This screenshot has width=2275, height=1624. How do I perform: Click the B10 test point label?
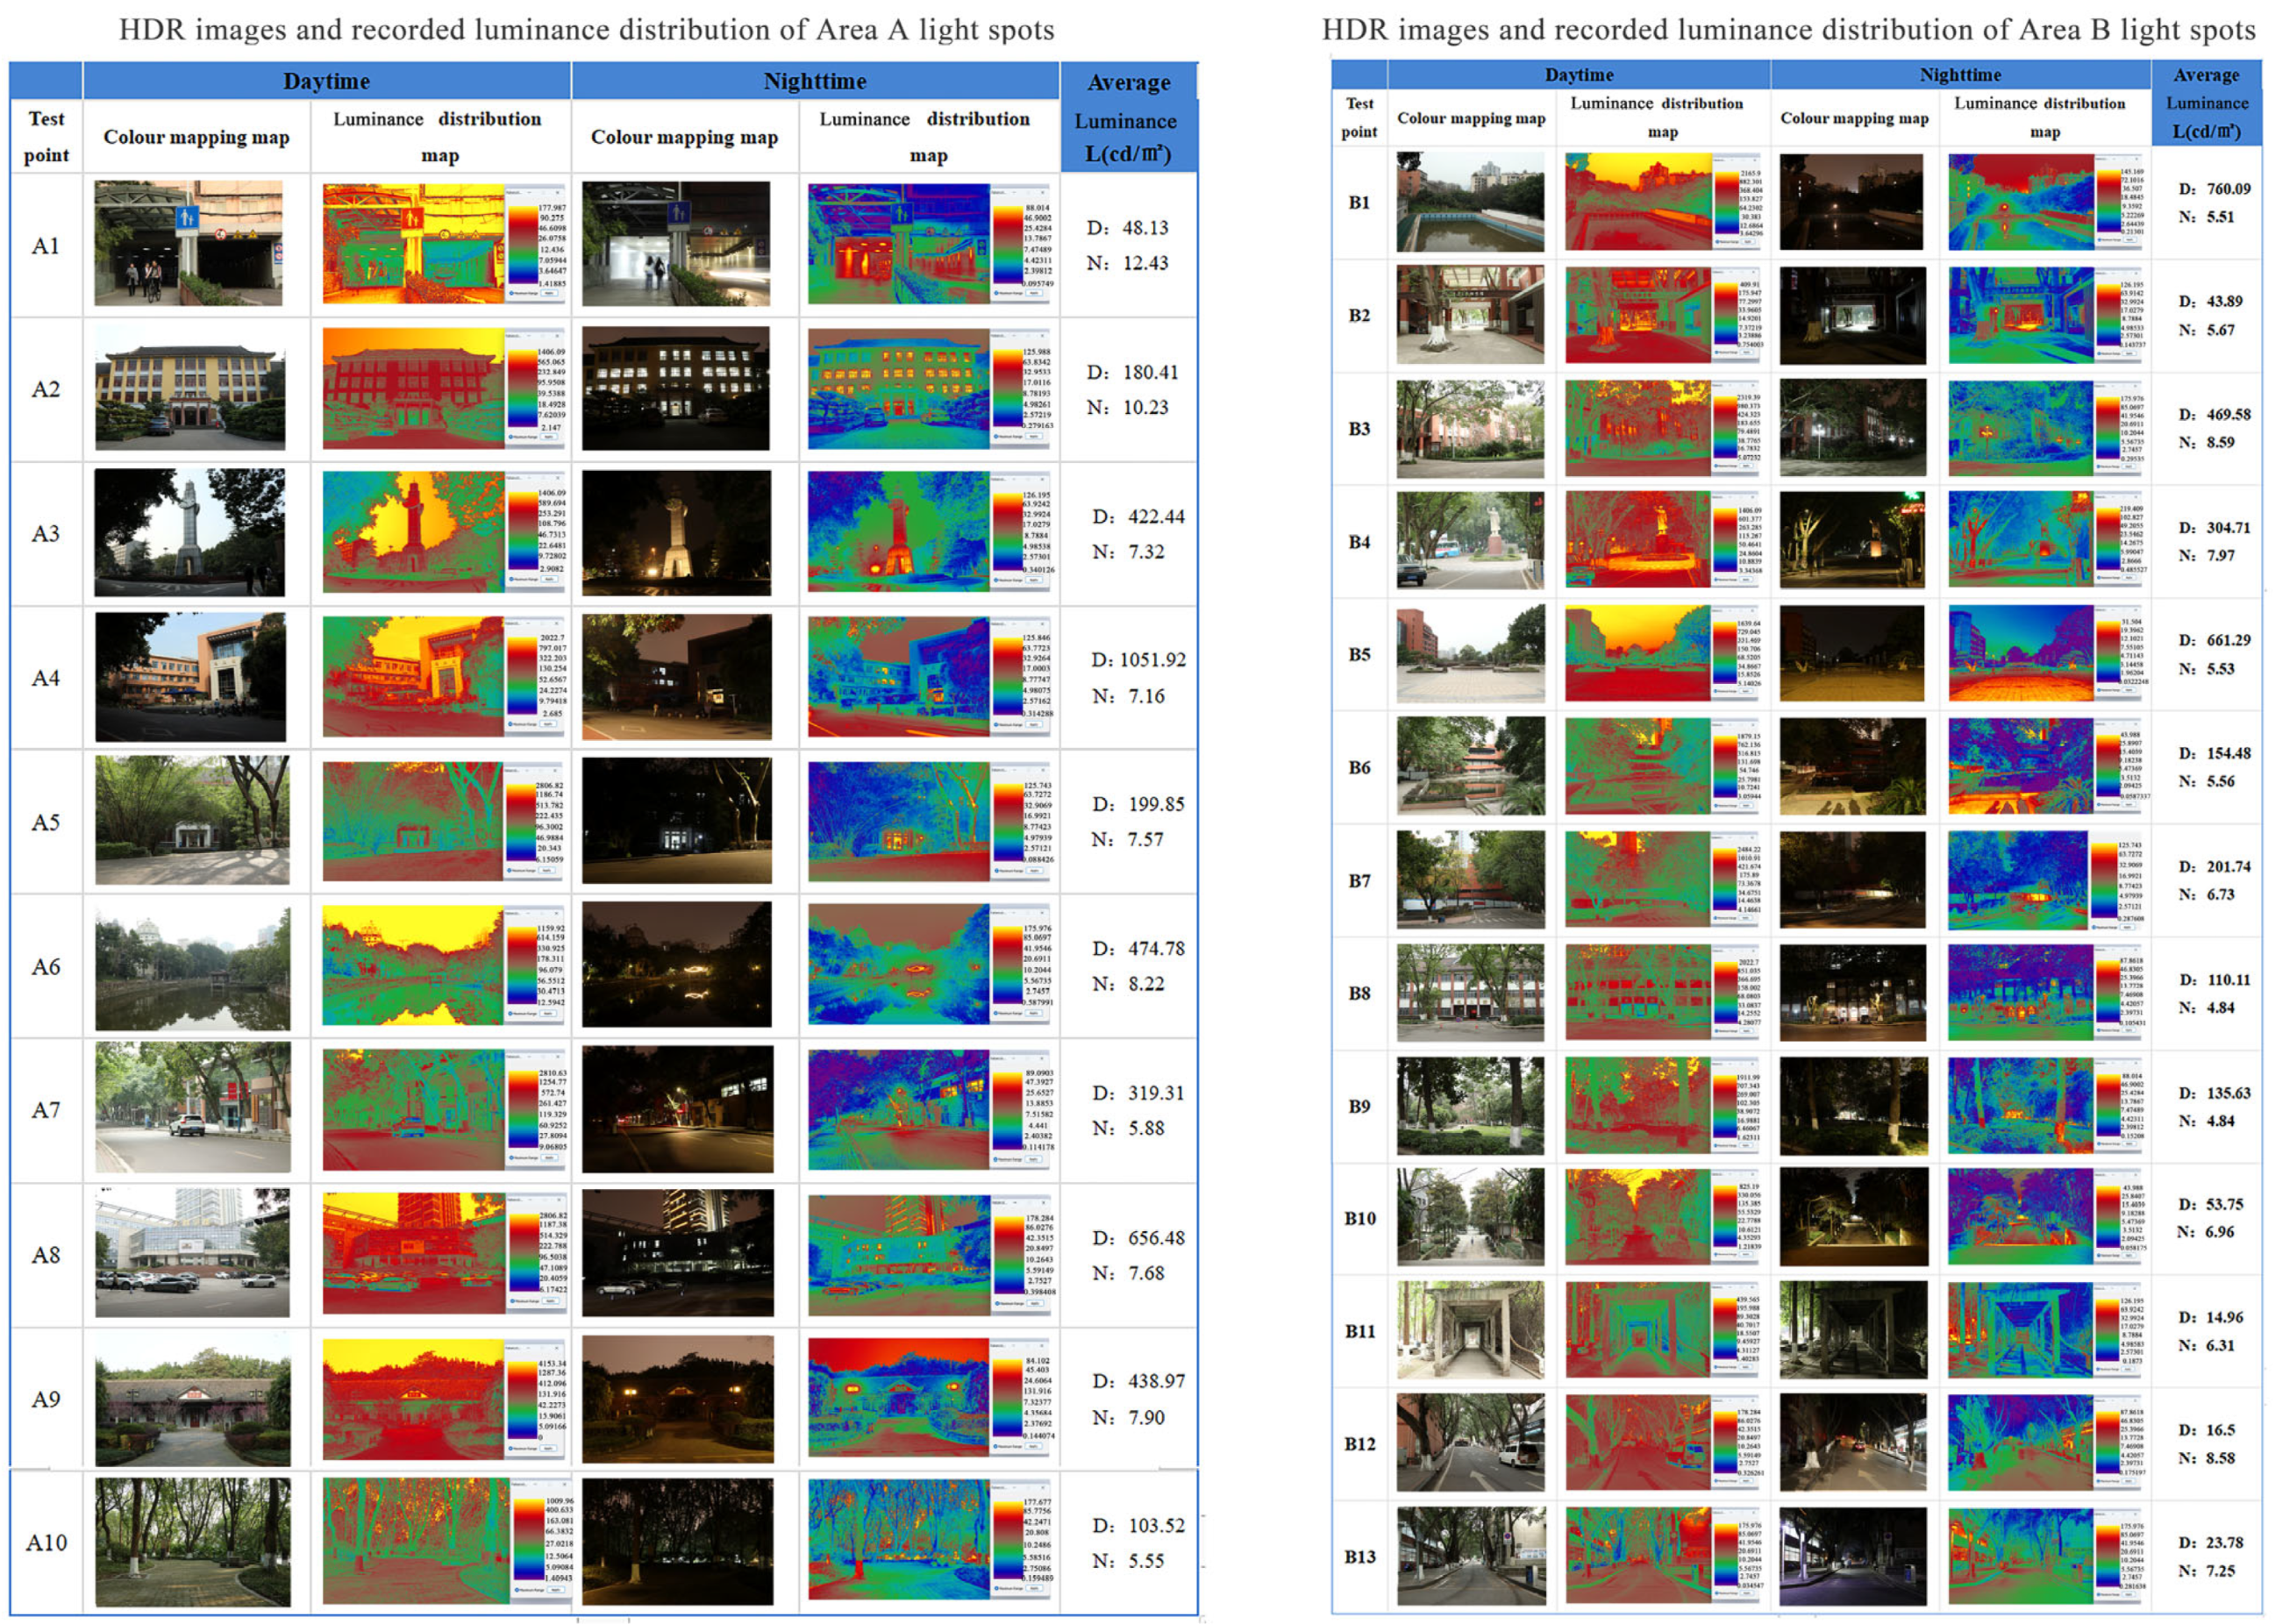pyautogui.click(x=1359, y=1218)
